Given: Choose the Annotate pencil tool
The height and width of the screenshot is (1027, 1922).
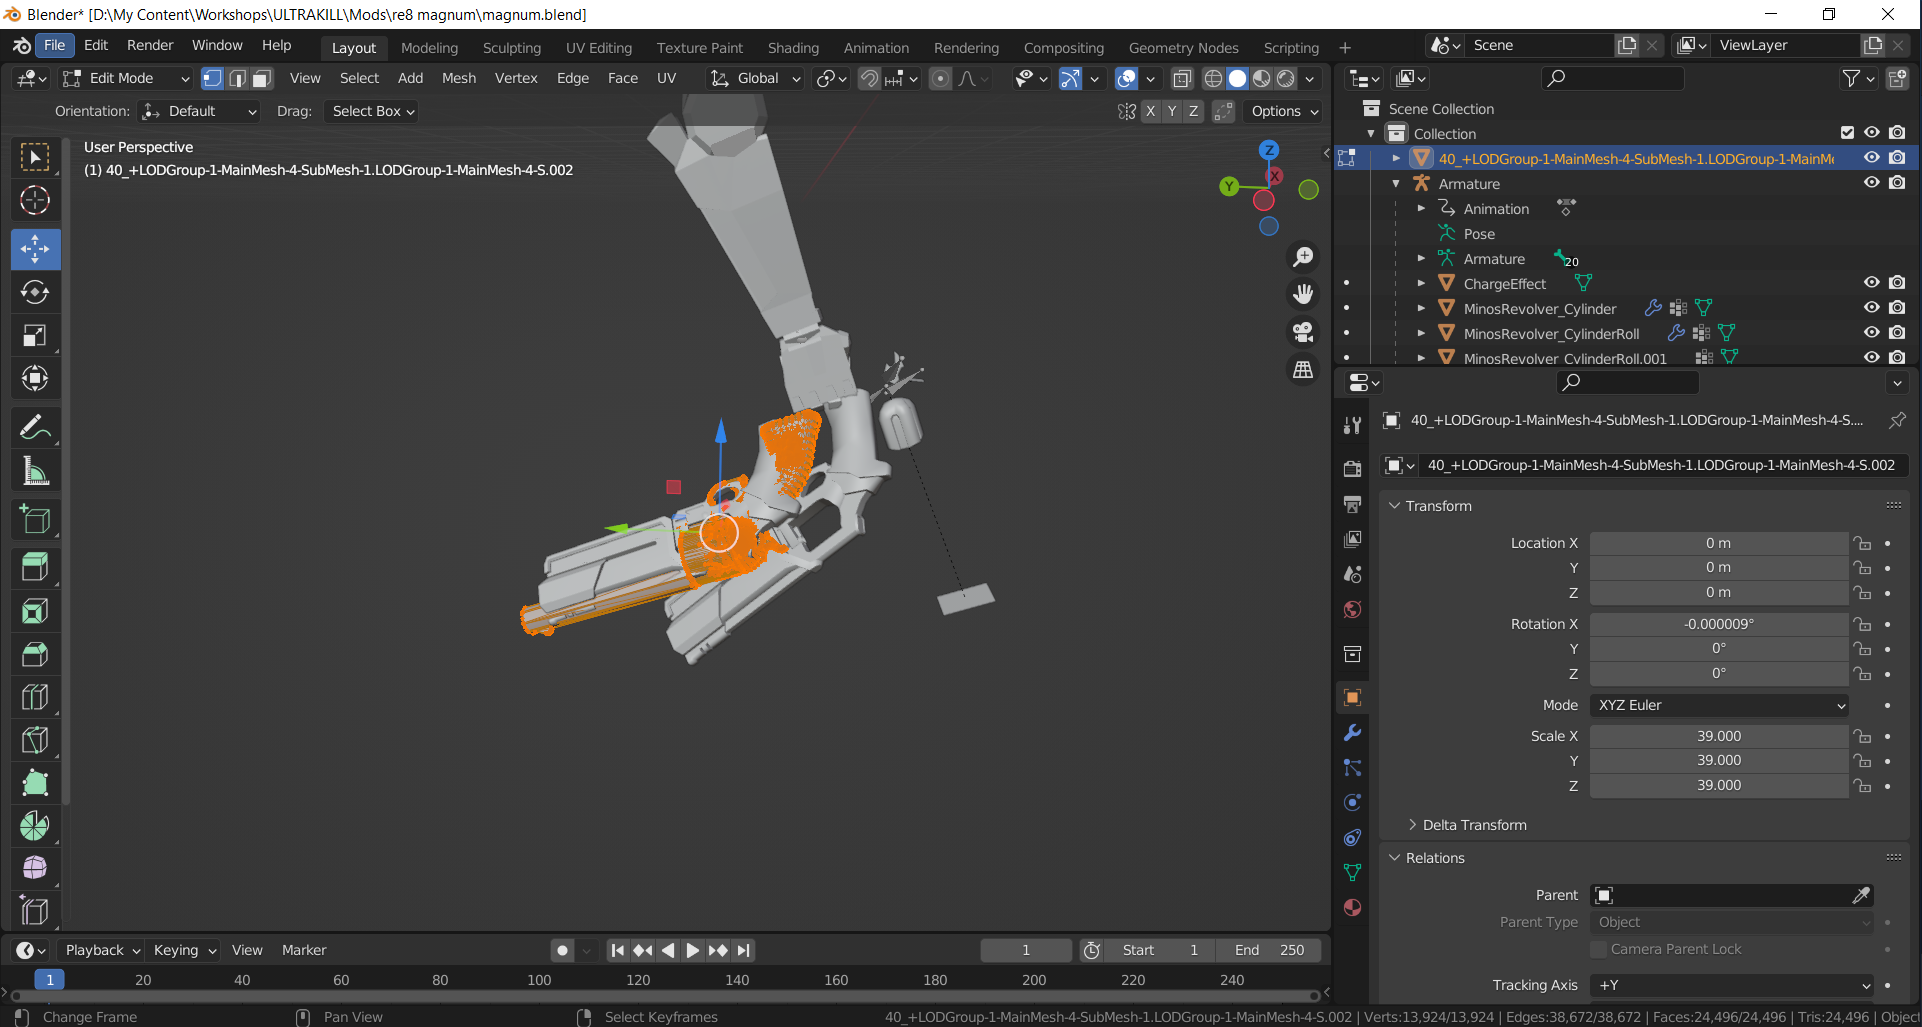Looking at the screenshot, I should click(x=35, y=428).
